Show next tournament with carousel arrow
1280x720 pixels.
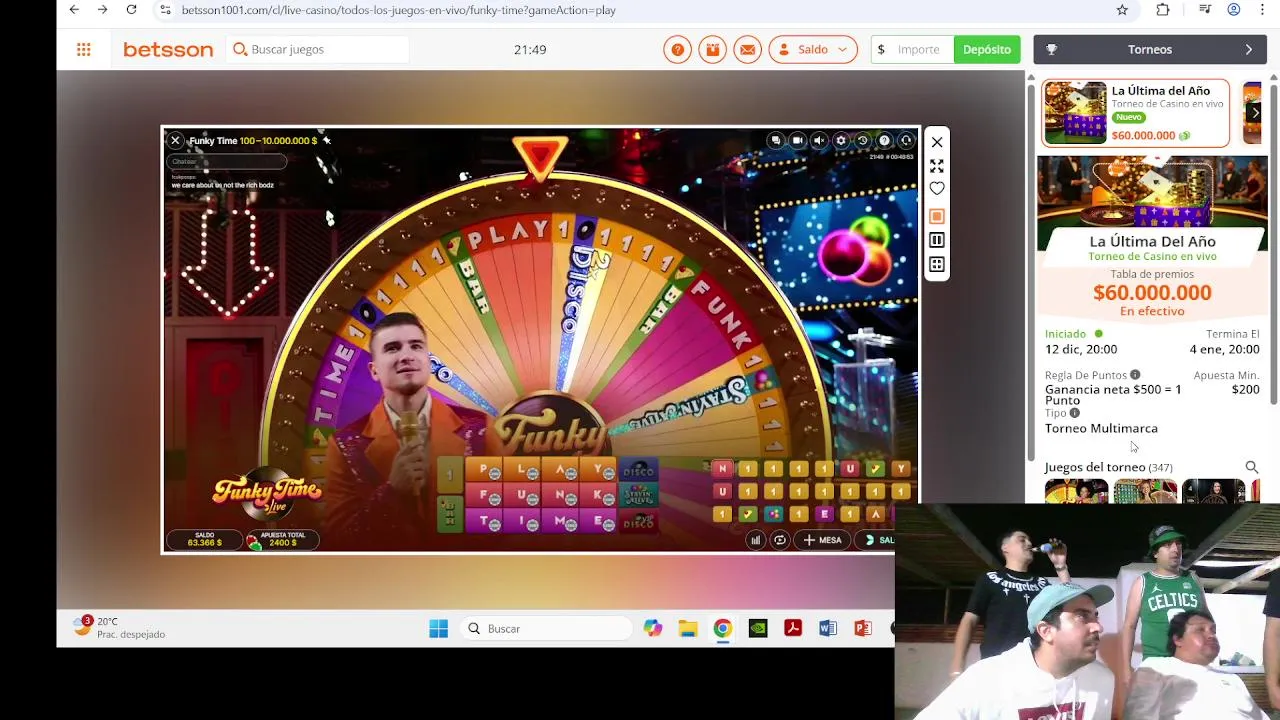click(x=1255, y=113)
